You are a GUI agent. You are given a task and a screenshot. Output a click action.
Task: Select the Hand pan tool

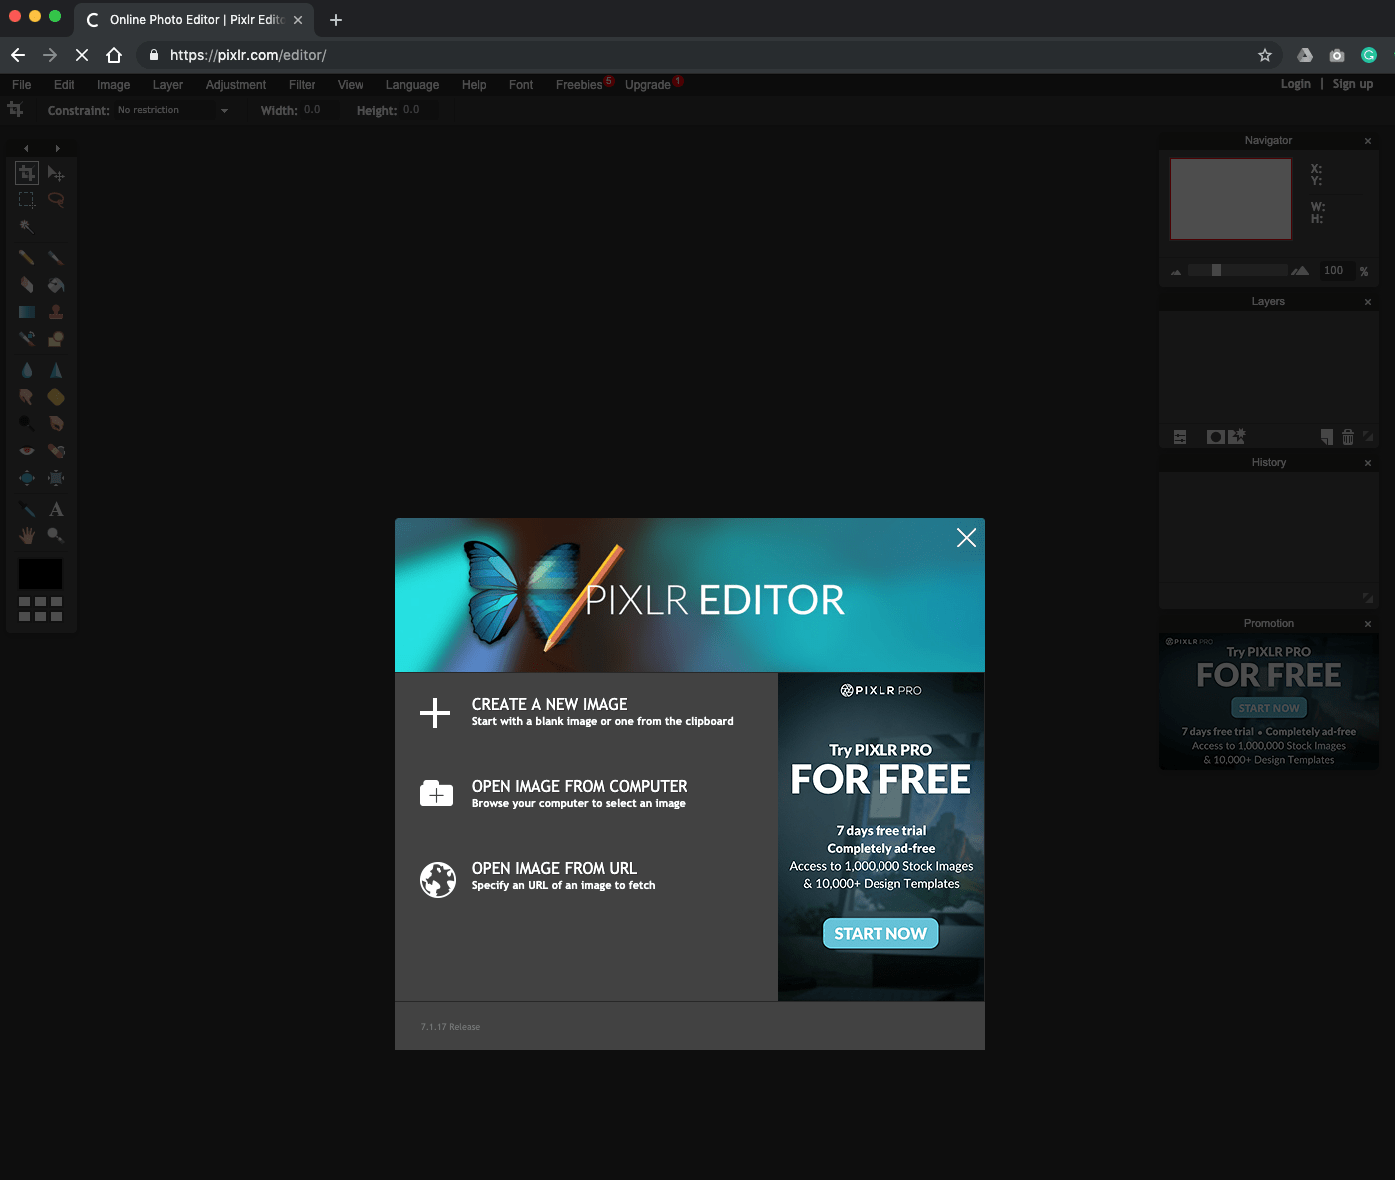pos(27,536)
